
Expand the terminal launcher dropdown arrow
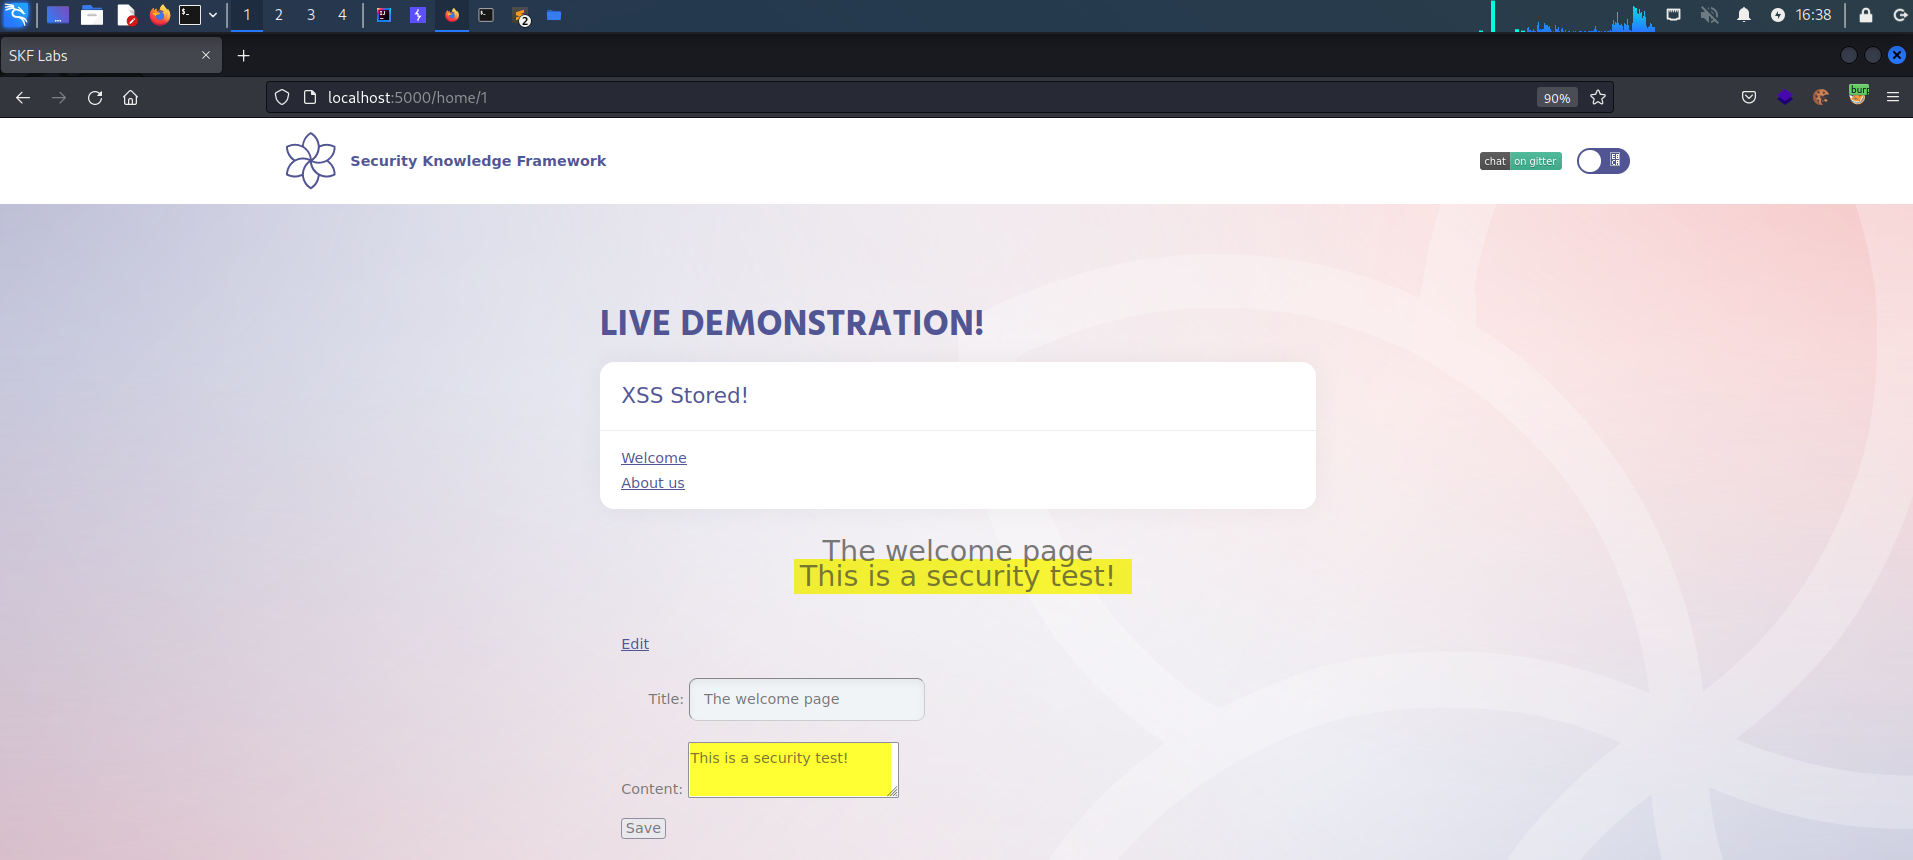[213, 15]
